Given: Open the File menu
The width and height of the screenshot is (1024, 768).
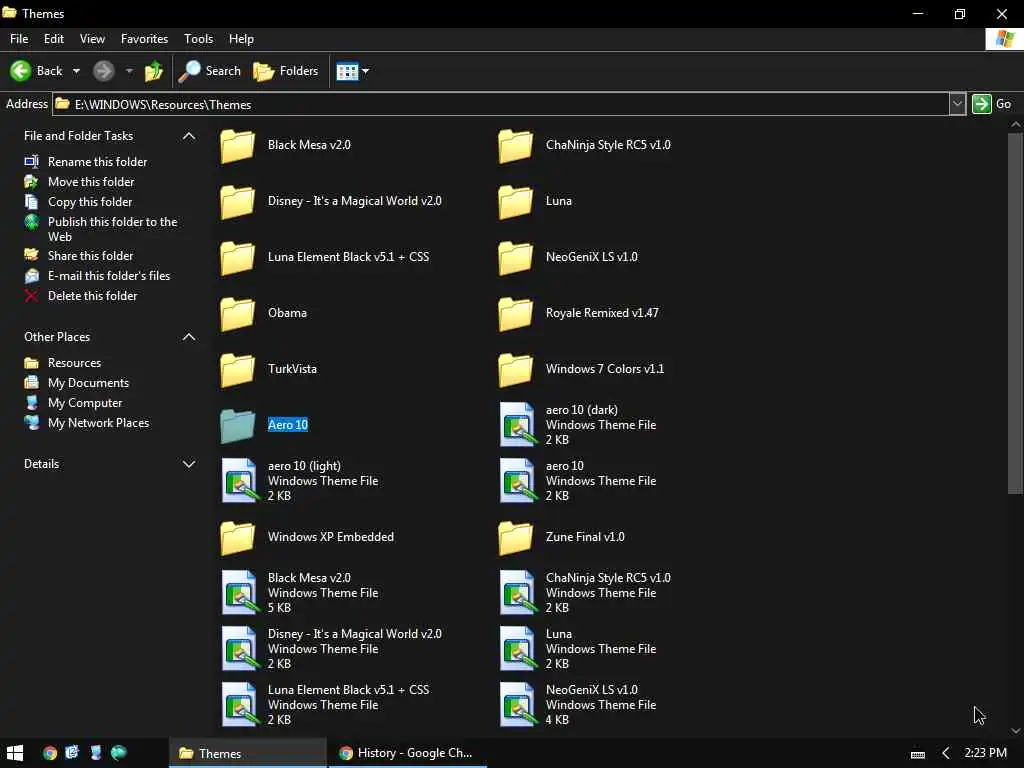Looking at the screenshot, I should (x=19, y=39).
